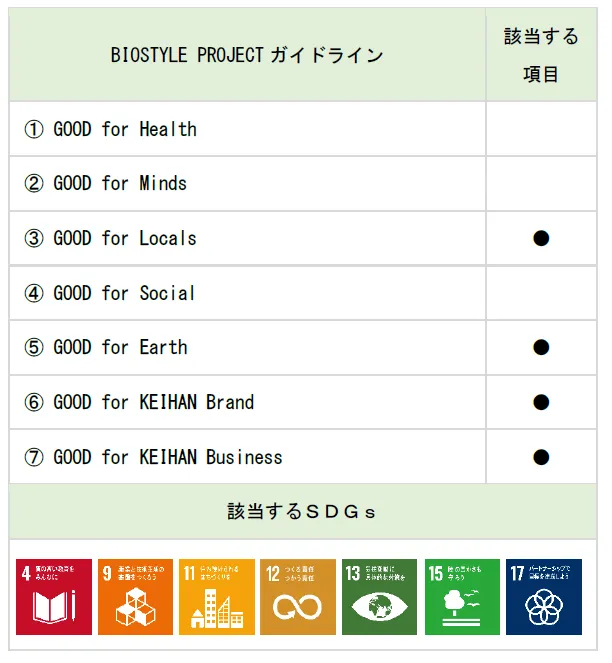
Task: Click the 該当する項目 column header
Action: pyautogui.click(x=541, y=55)
